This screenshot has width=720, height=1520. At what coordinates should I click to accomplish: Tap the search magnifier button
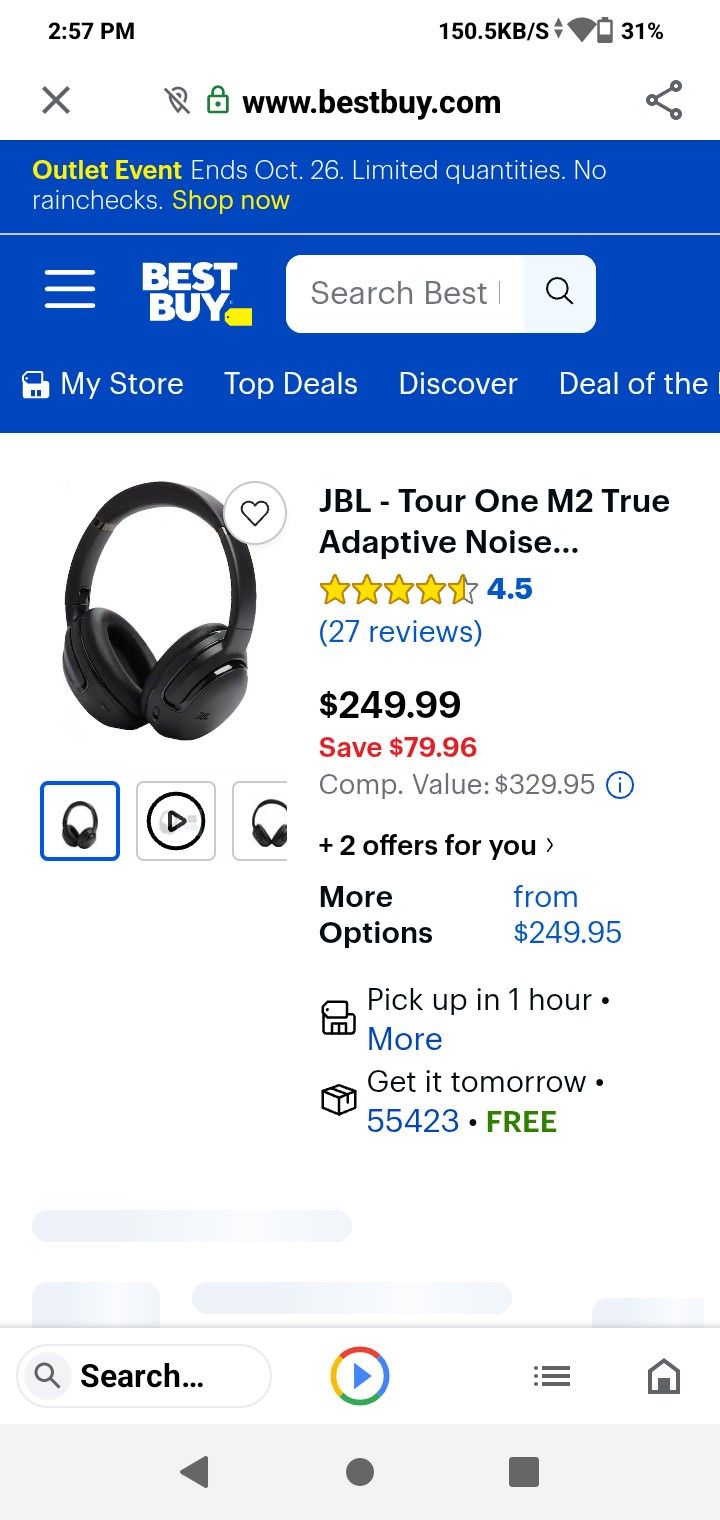click(560, 292)
